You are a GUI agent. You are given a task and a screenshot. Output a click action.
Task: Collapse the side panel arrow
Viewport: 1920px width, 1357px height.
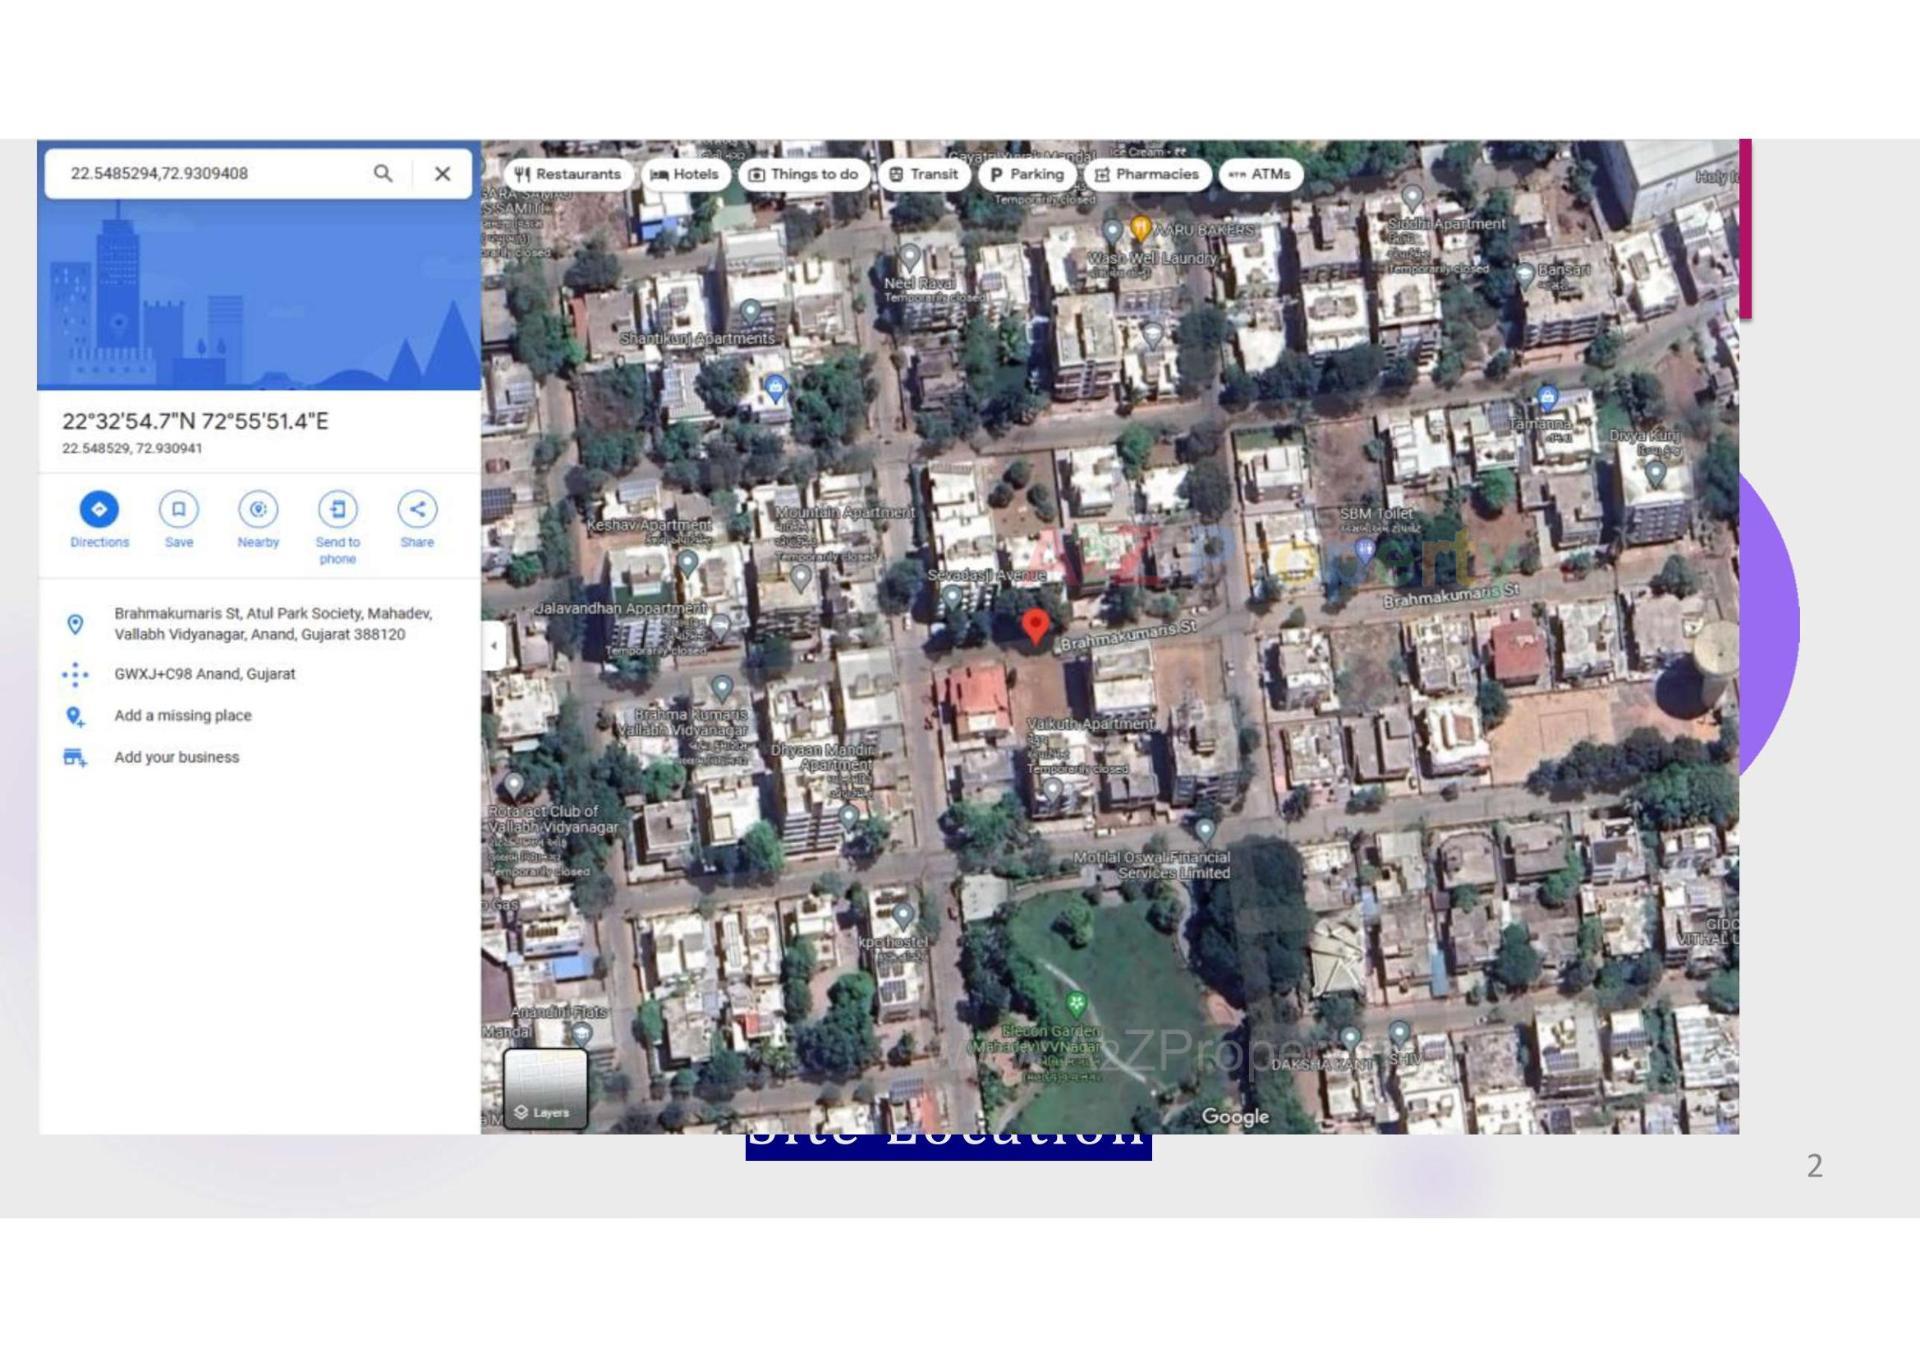click(493, 645)
